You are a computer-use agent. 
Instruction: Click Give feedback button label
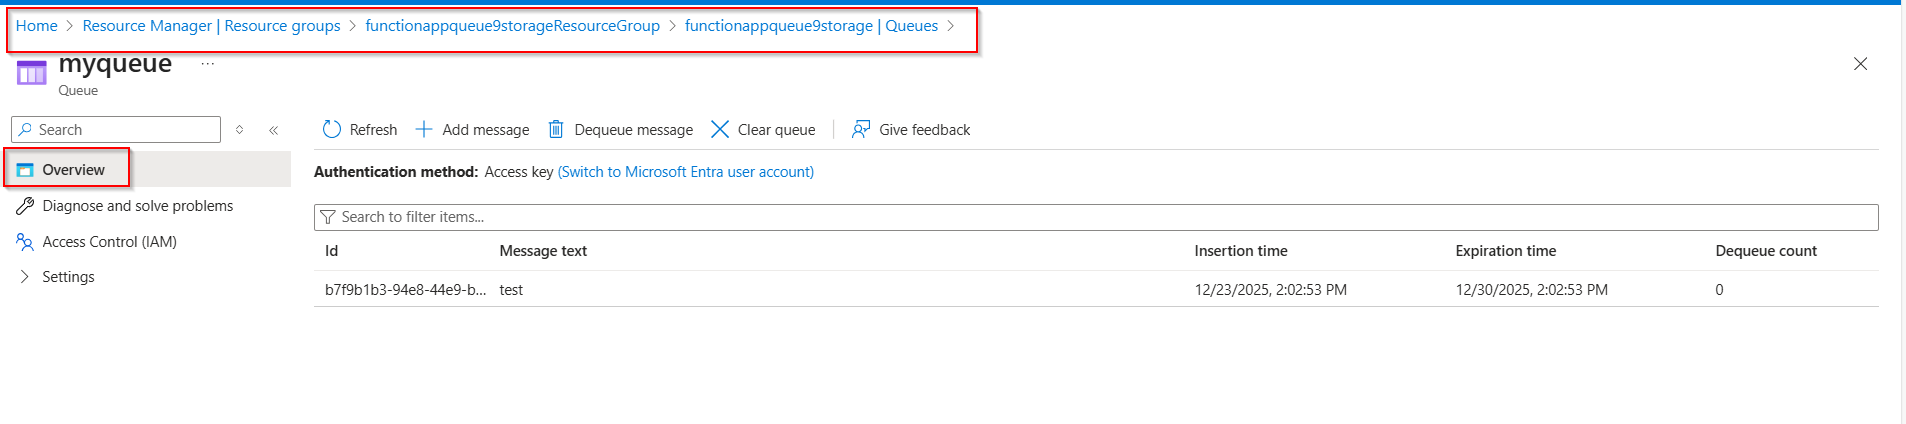tap(925, 130)
